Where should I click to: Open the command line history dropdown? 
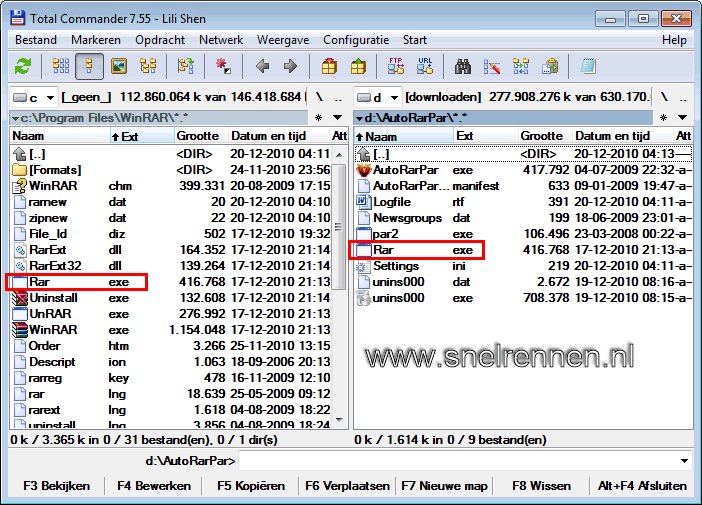(684, 461)
